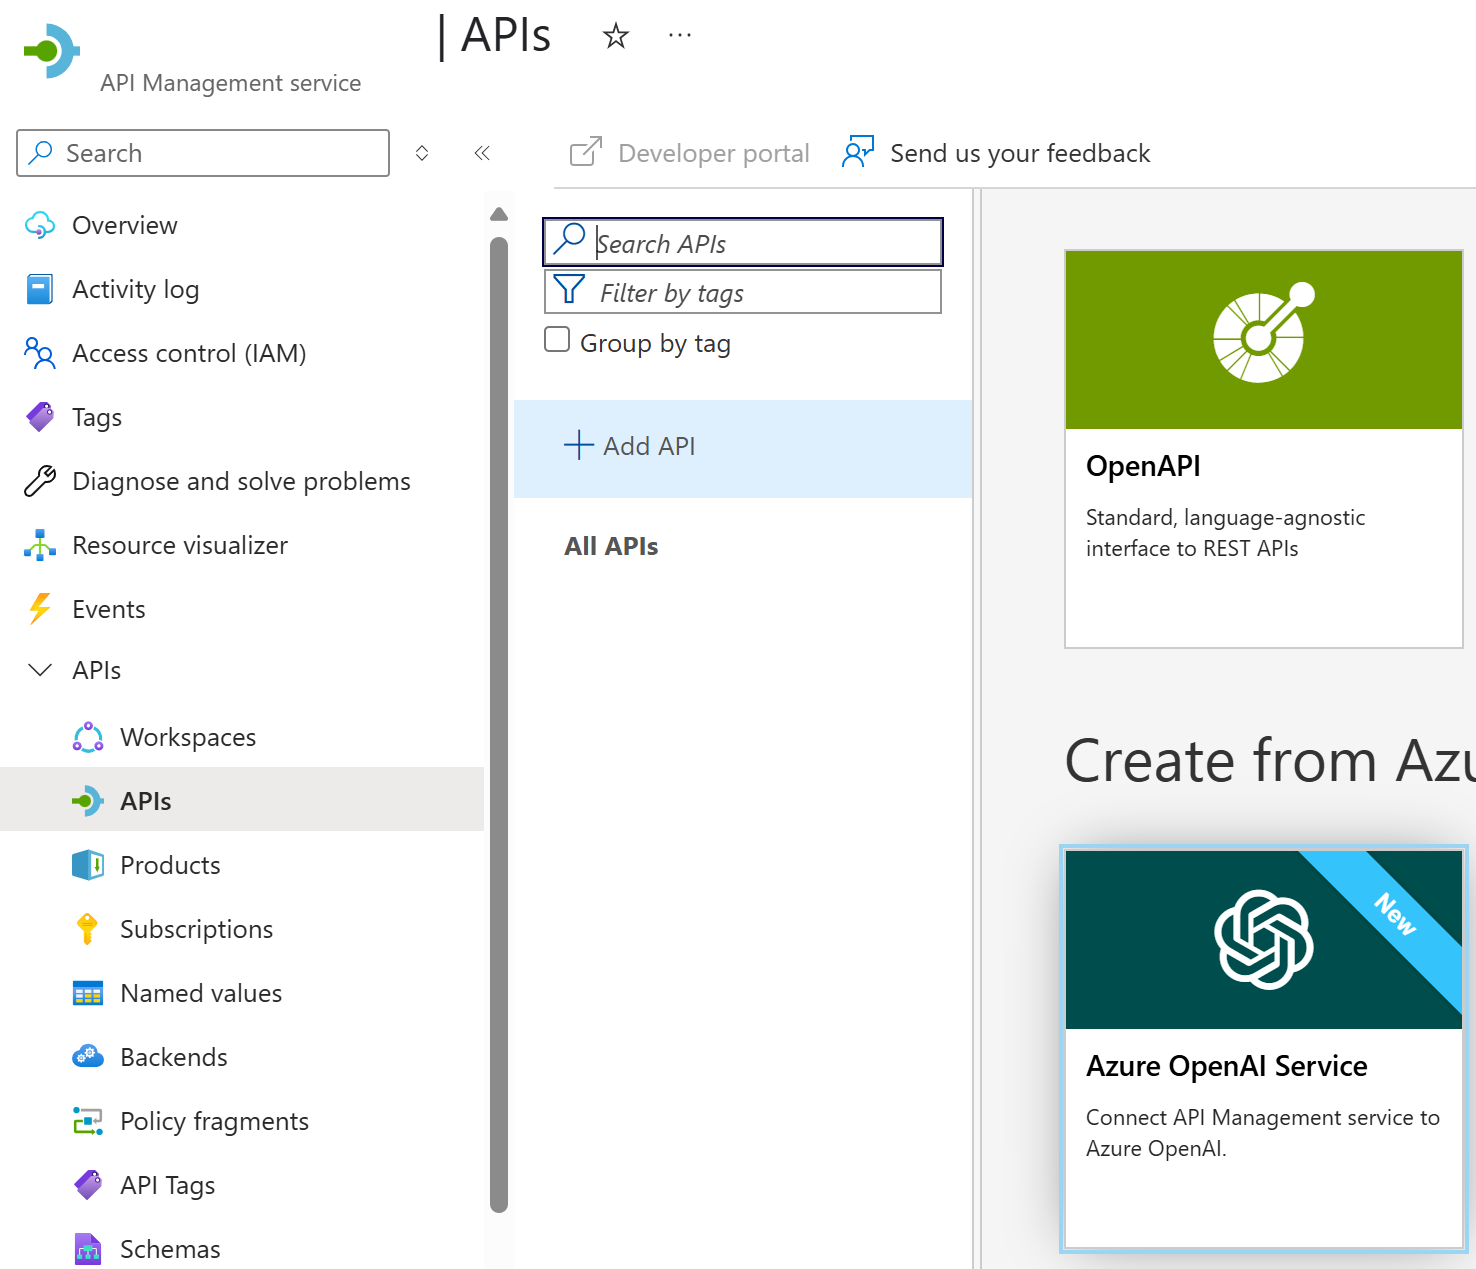
Task: Open Products in the sidebar
Action: pos(170,865)
